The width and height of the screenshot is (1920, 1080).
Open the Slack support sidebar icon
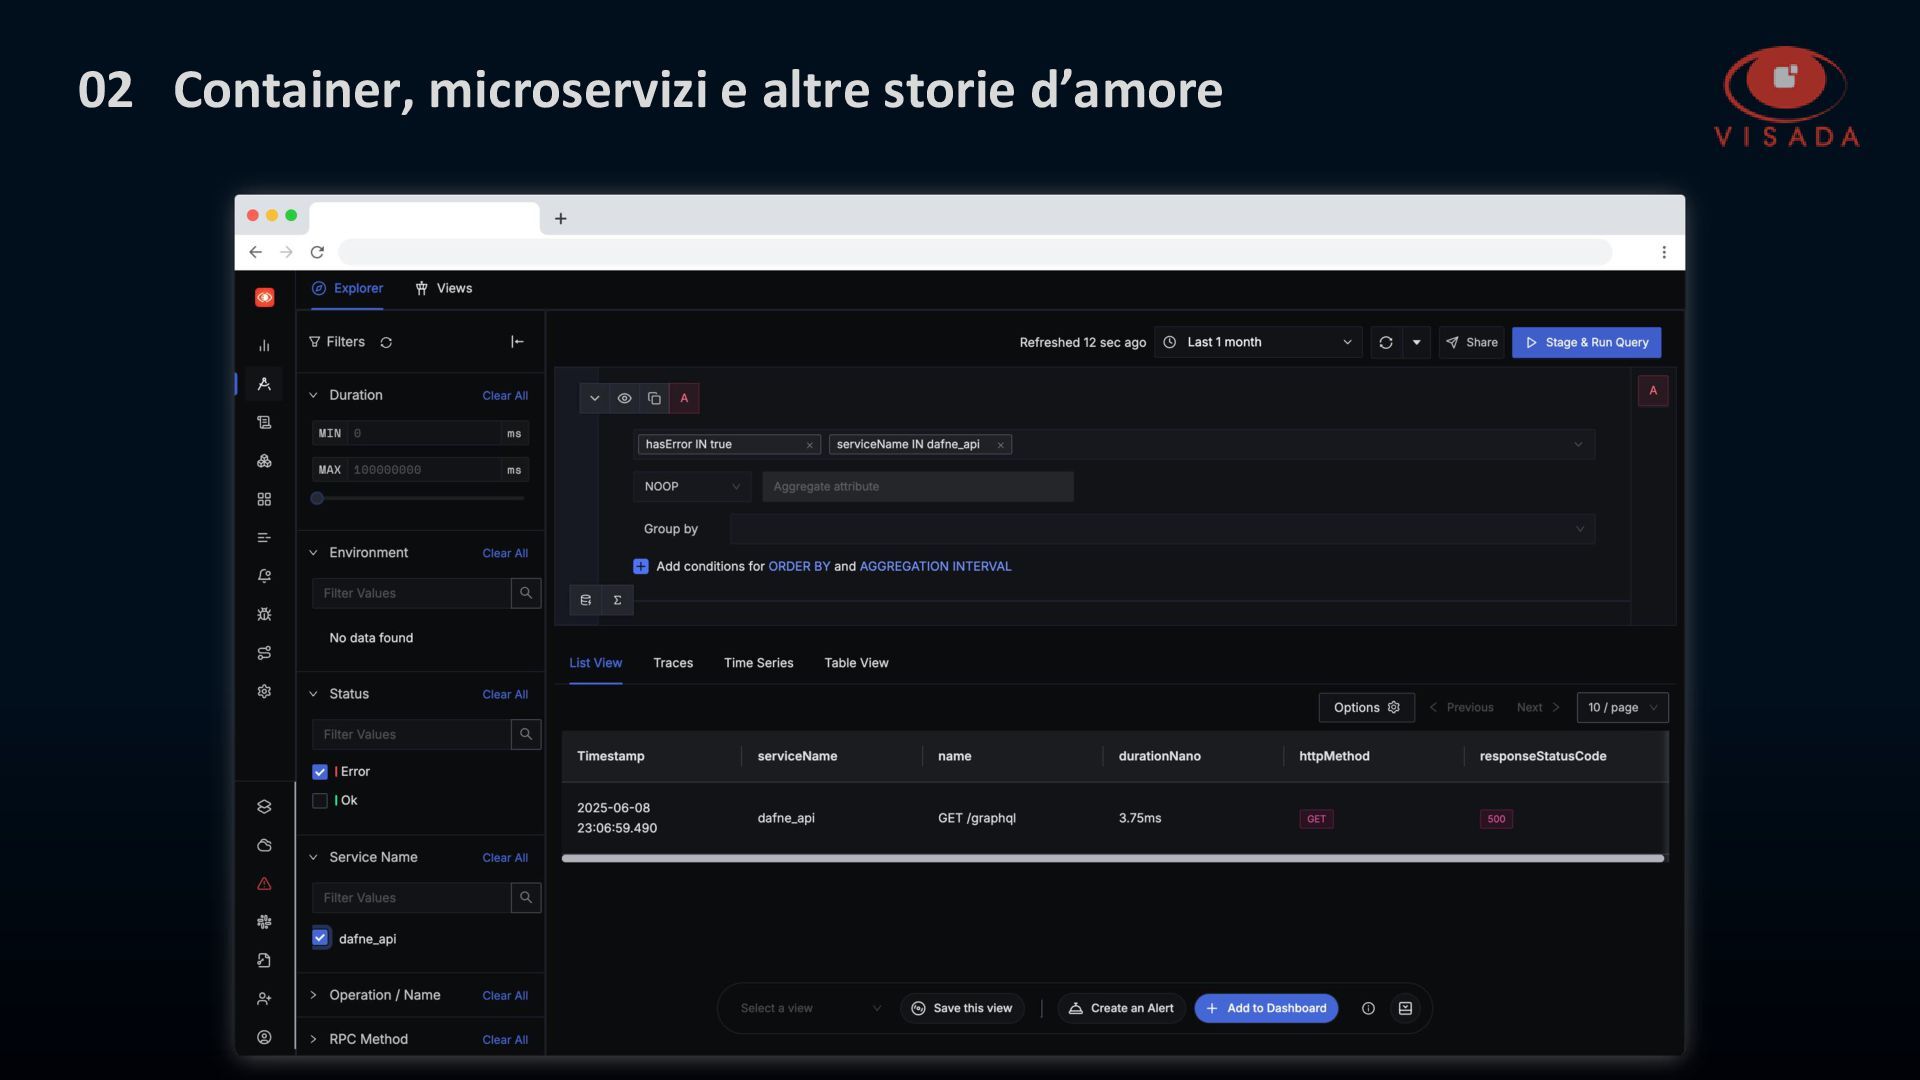click(x=264, y=922)
